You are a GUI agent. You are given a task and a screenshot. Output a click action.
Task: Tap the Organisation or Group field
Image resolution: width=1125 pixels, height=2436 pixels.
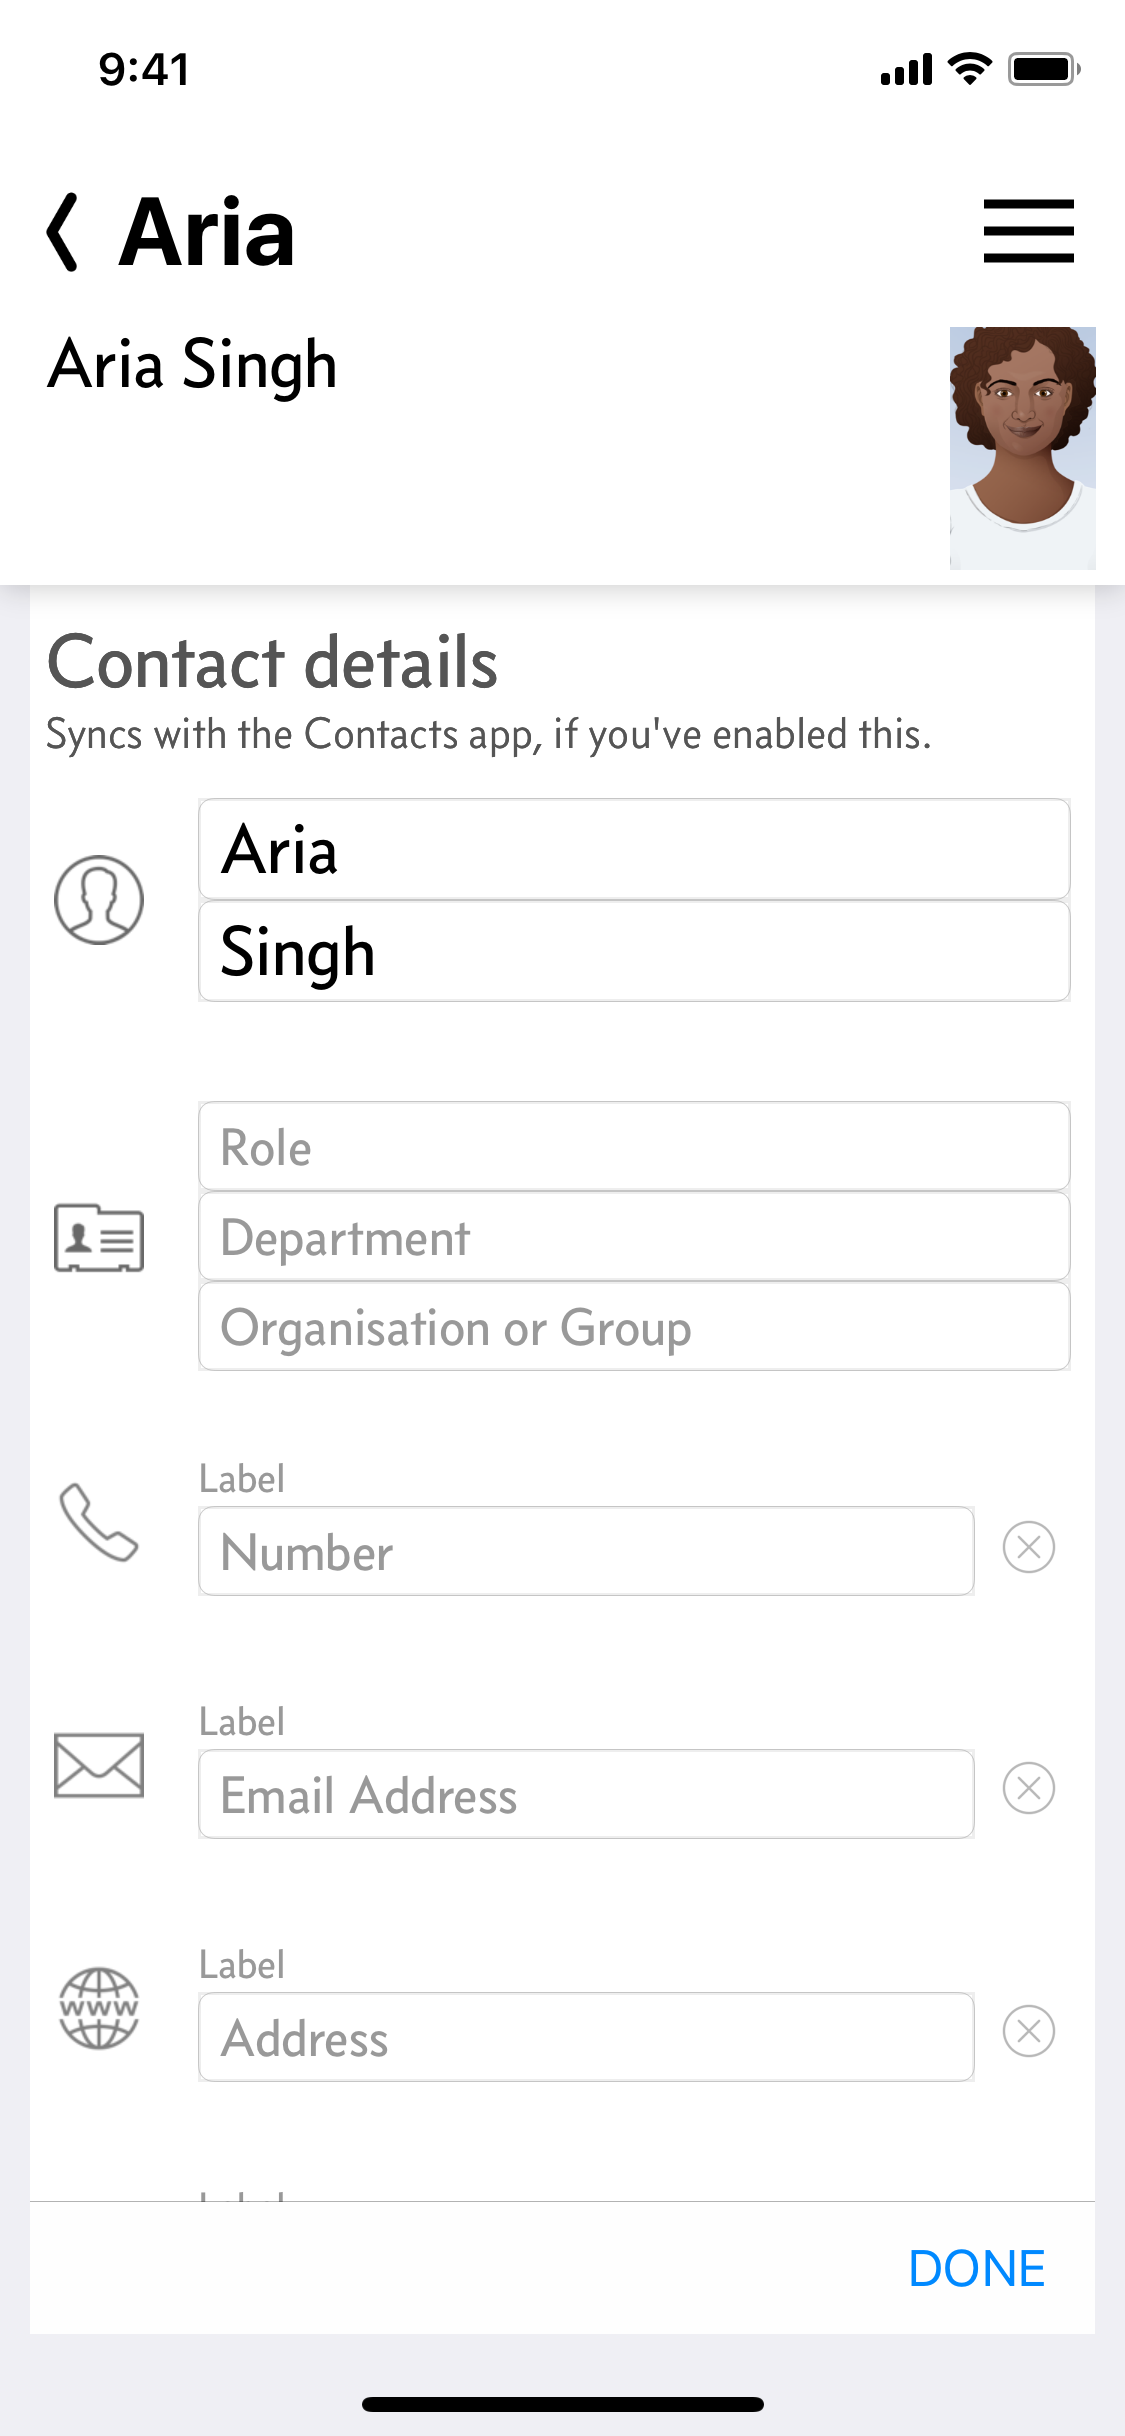pyautogui.click(x=634, y=1327)
